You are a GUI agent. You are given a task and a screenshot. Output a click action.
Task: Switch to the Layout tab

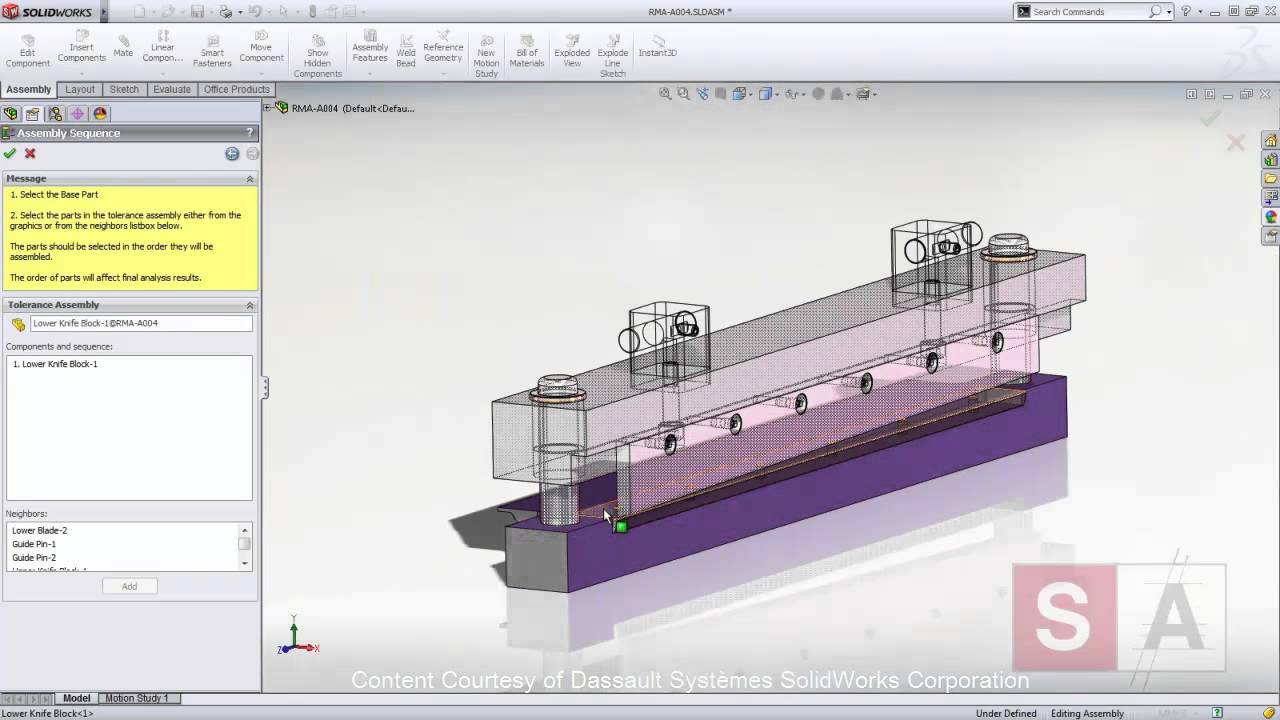click(80, 89)
